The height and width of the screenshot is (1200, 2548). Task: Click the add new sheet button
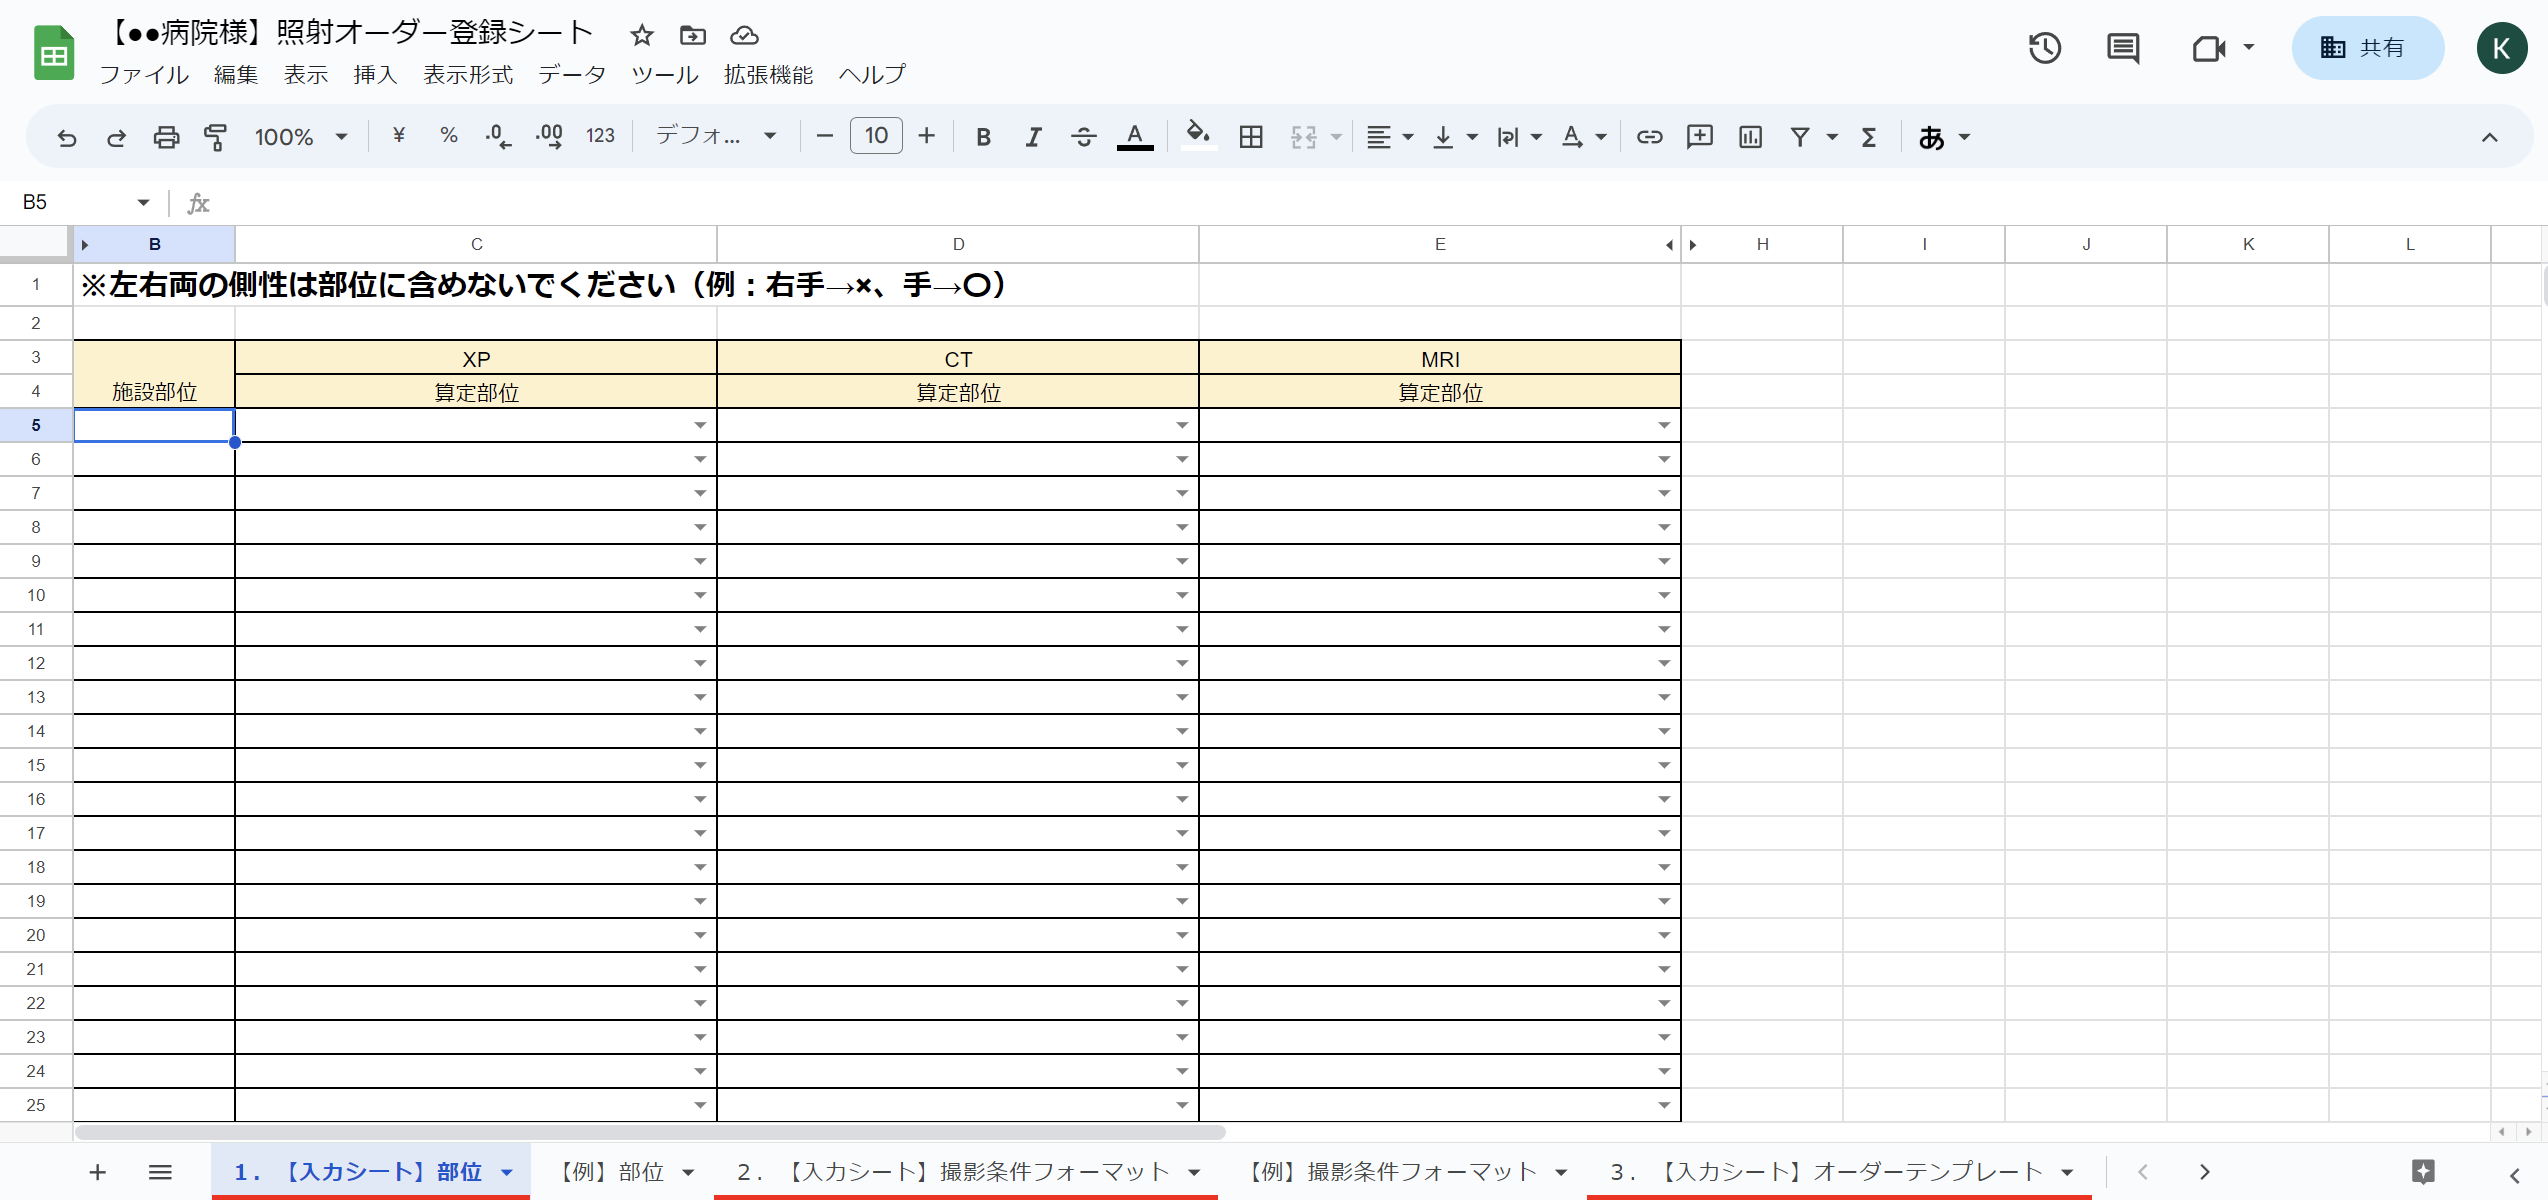click(97, 1172)
